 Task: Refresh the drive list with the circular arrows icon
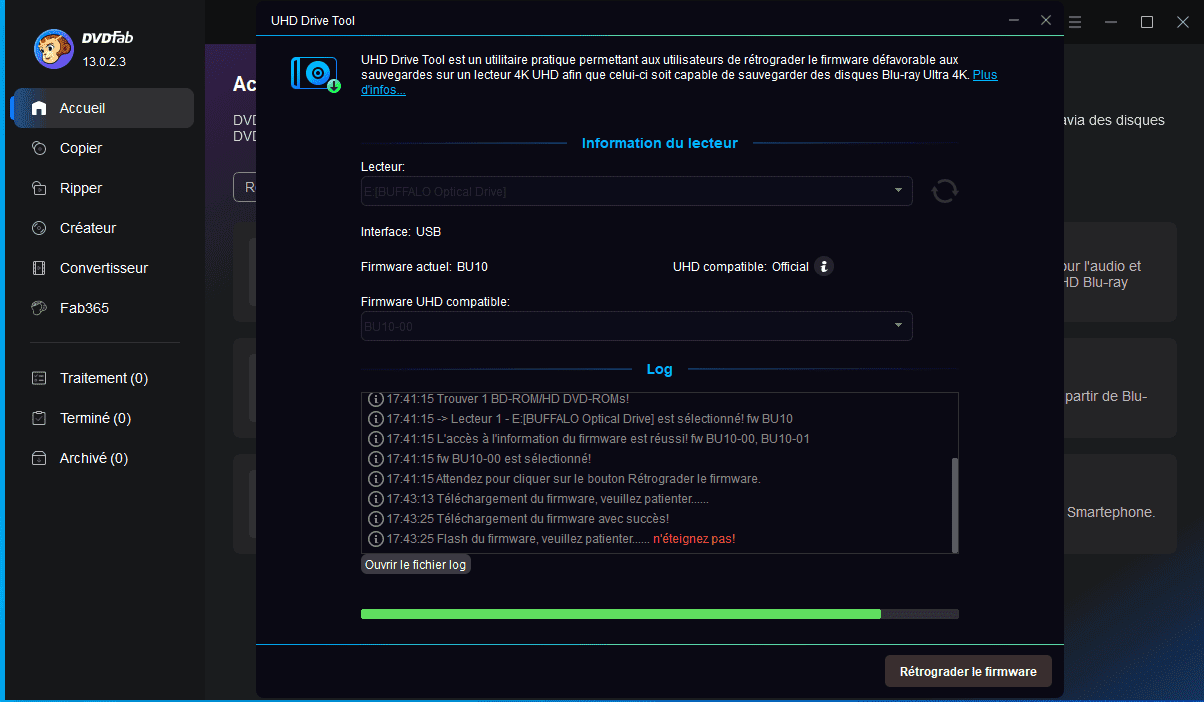tap(945, 191)
